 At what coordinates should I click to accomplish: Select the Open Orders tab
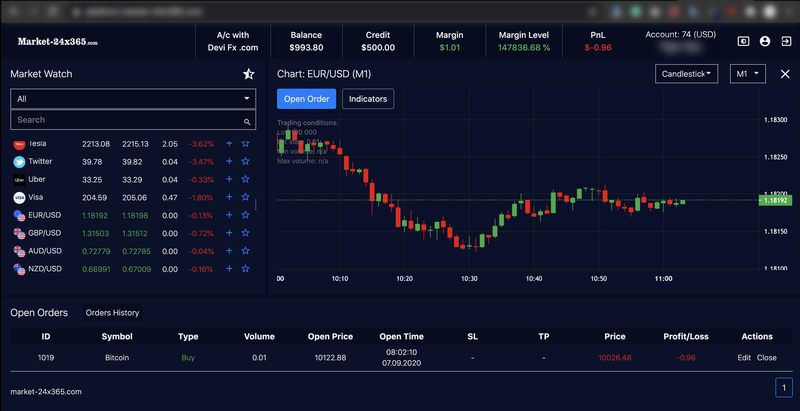pos(39,313)
